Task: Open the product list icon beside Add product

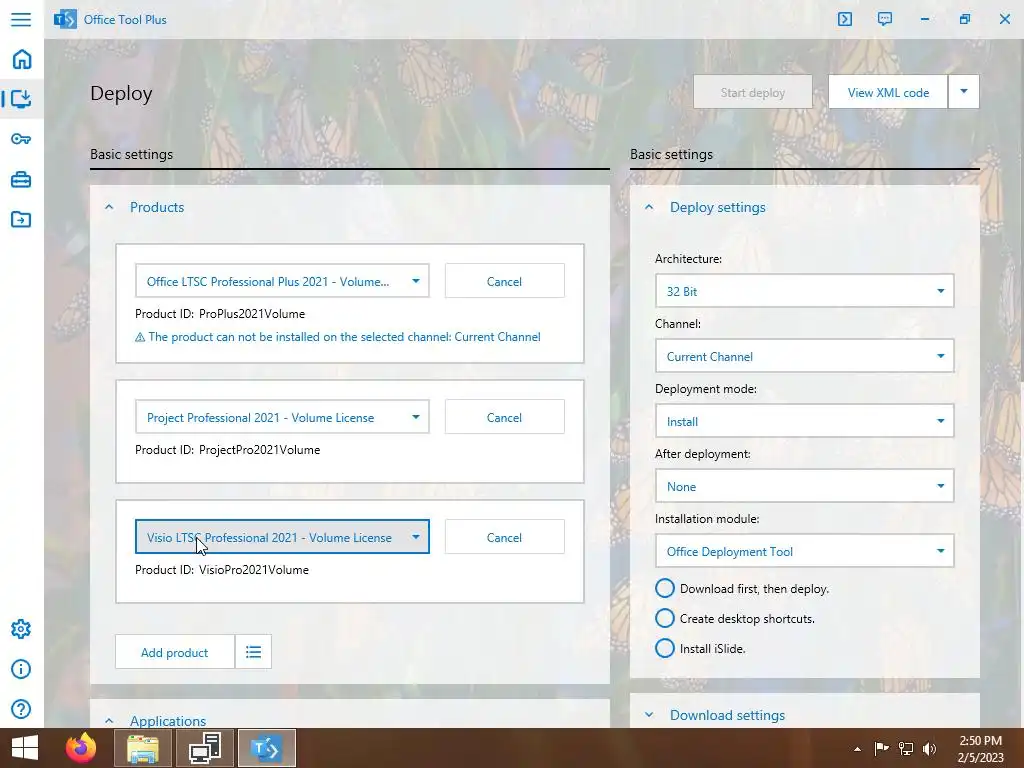Action: (x=253, y=652)
